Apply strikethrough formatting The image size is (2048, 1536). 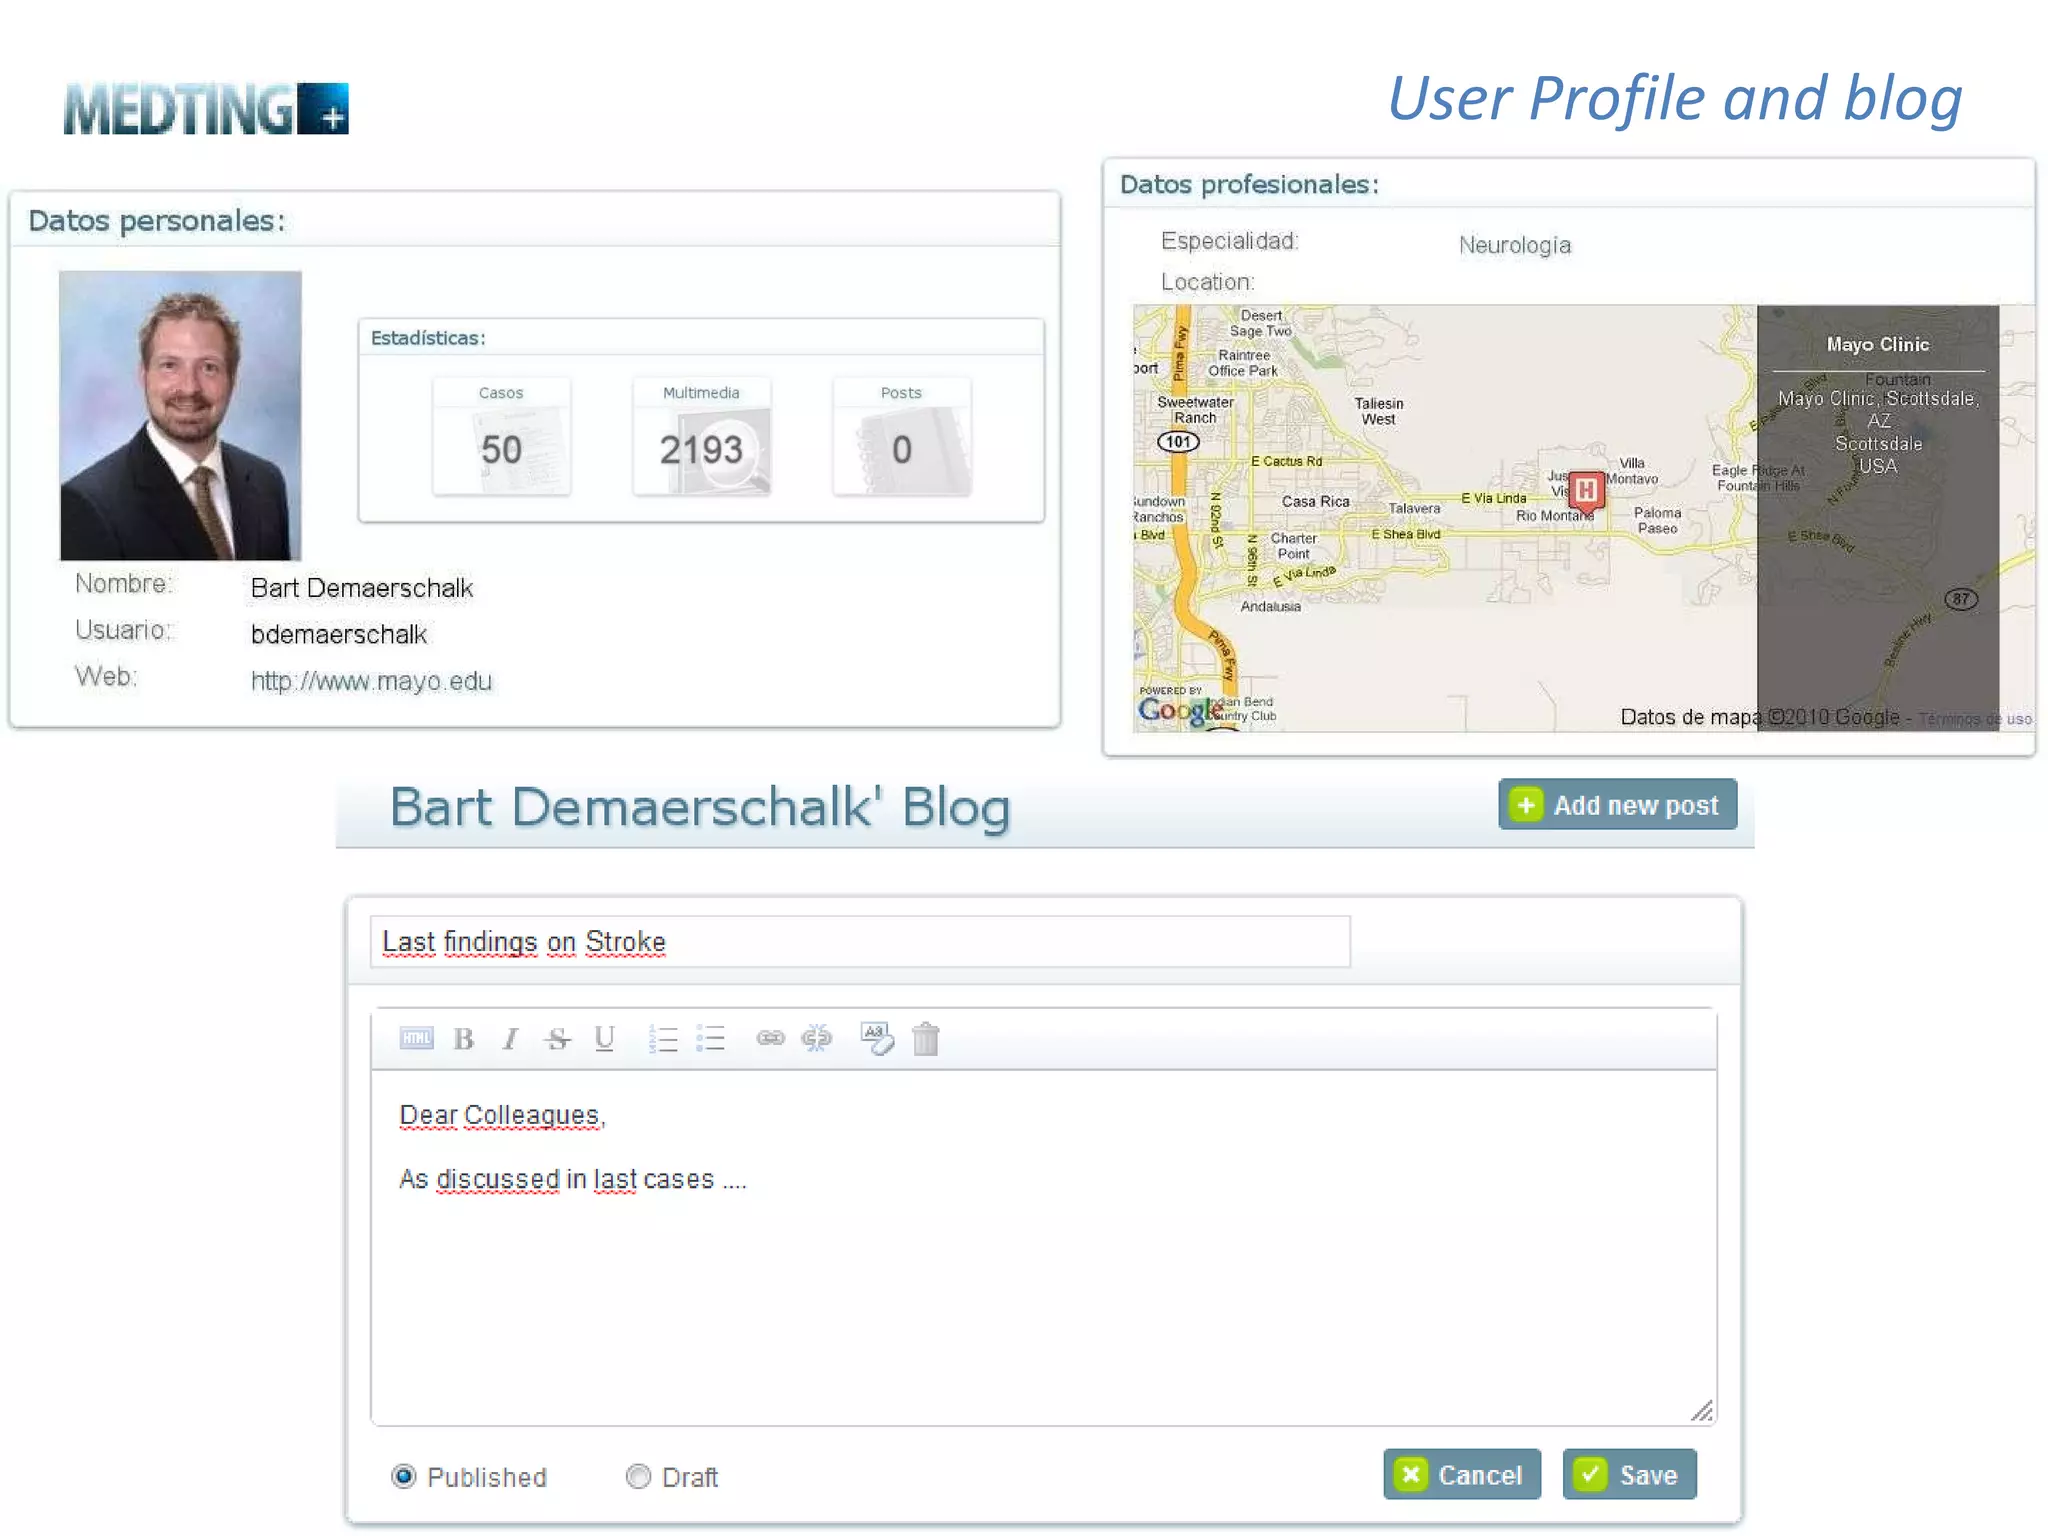click(557, 1039)
